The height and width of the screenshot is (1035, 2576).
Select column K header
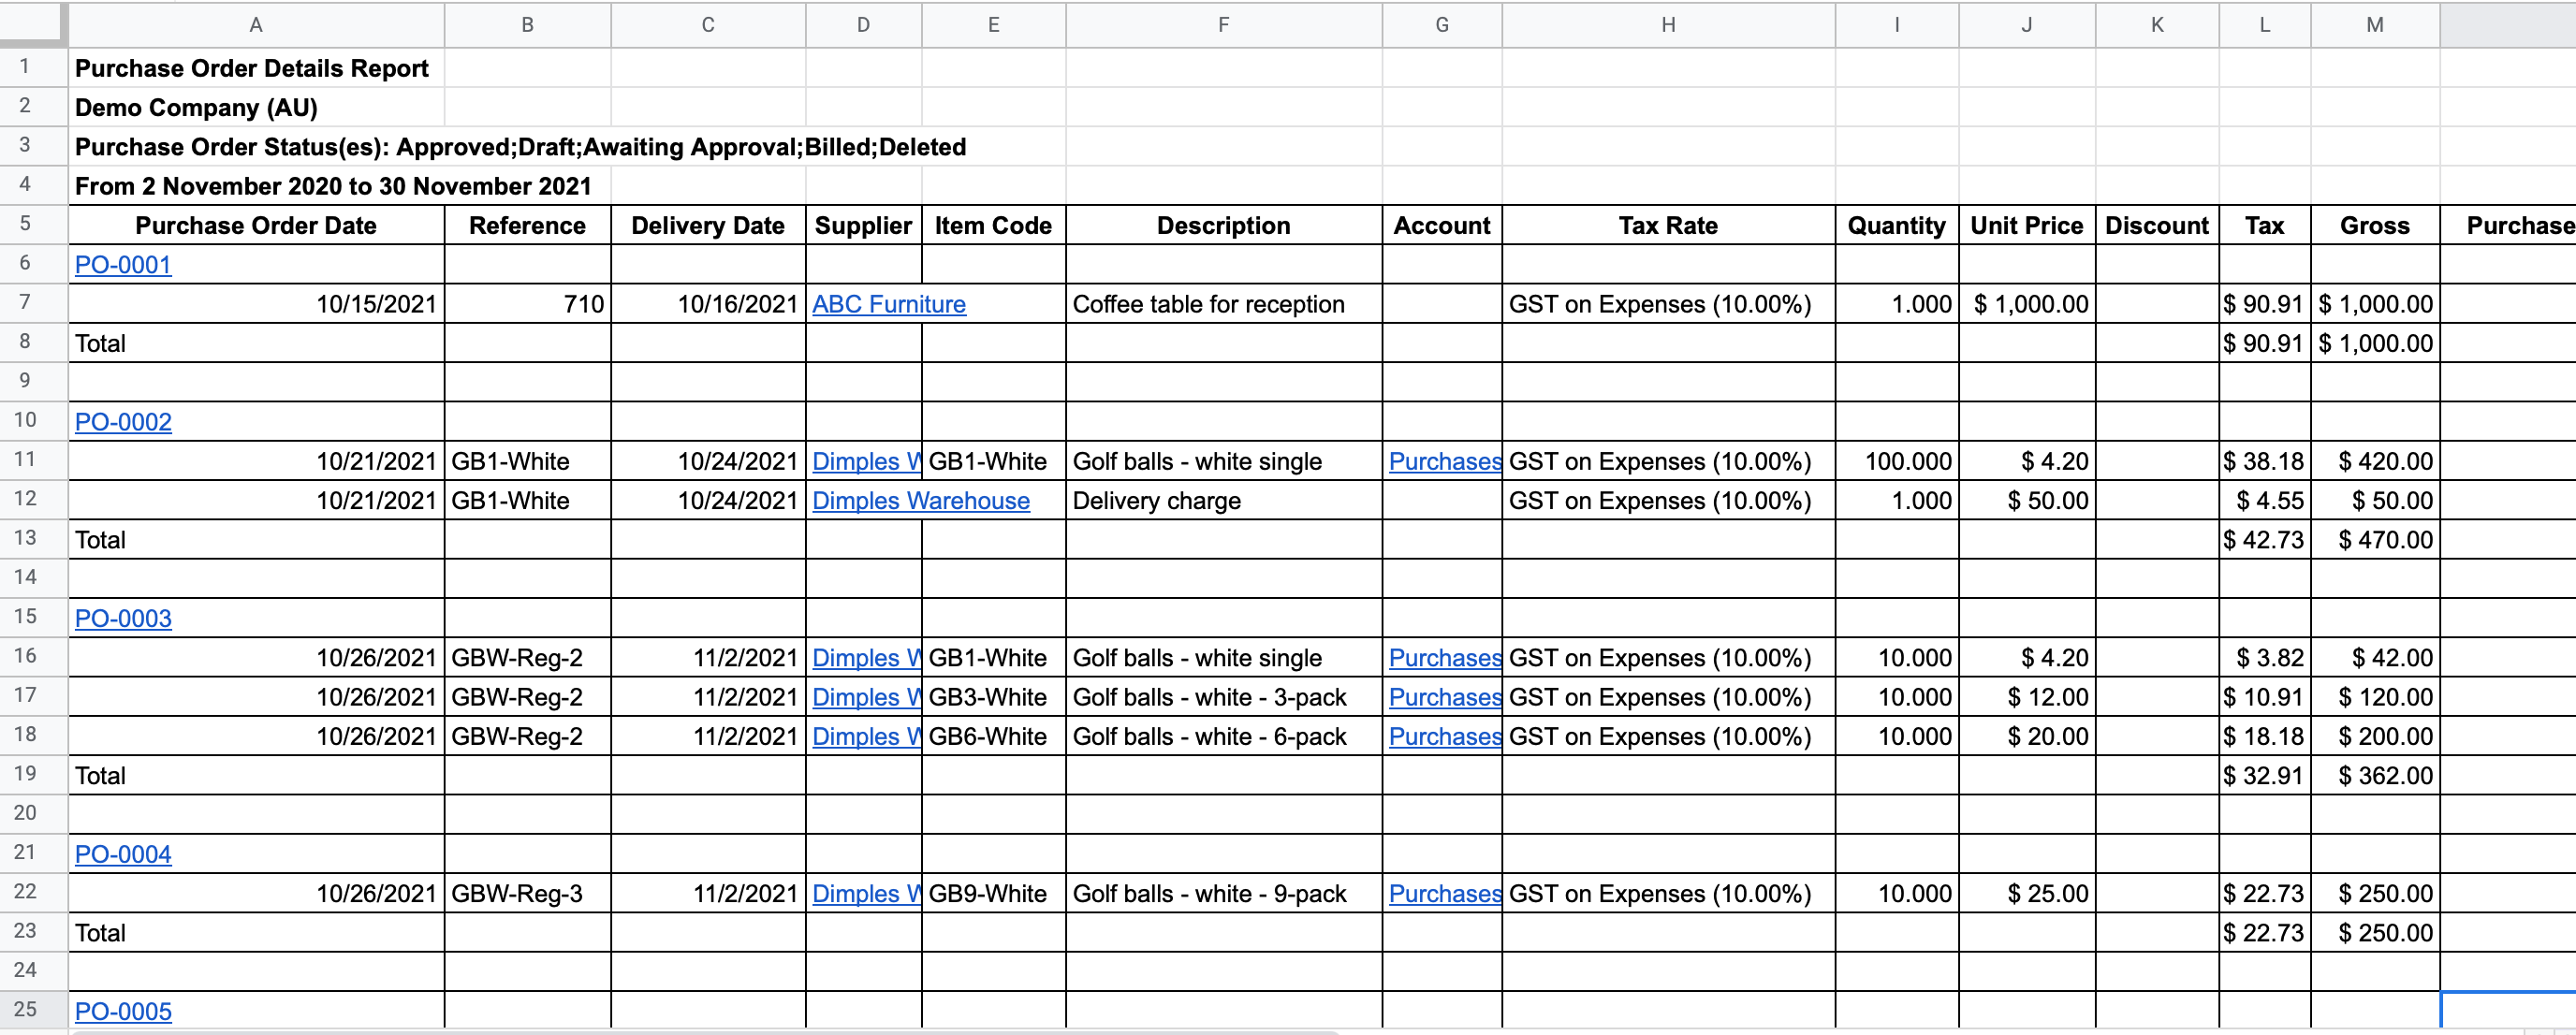tap(2157, 25)
